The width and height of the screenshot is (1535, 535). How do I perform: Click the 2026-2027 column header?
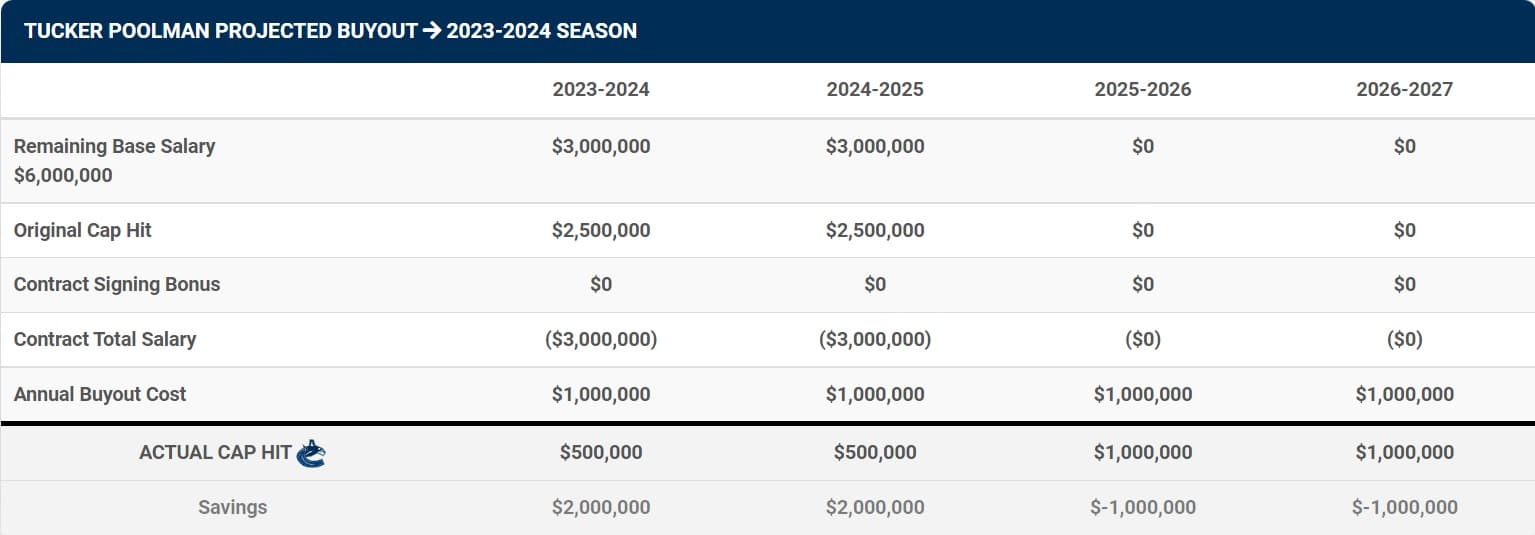point(1404,89)
